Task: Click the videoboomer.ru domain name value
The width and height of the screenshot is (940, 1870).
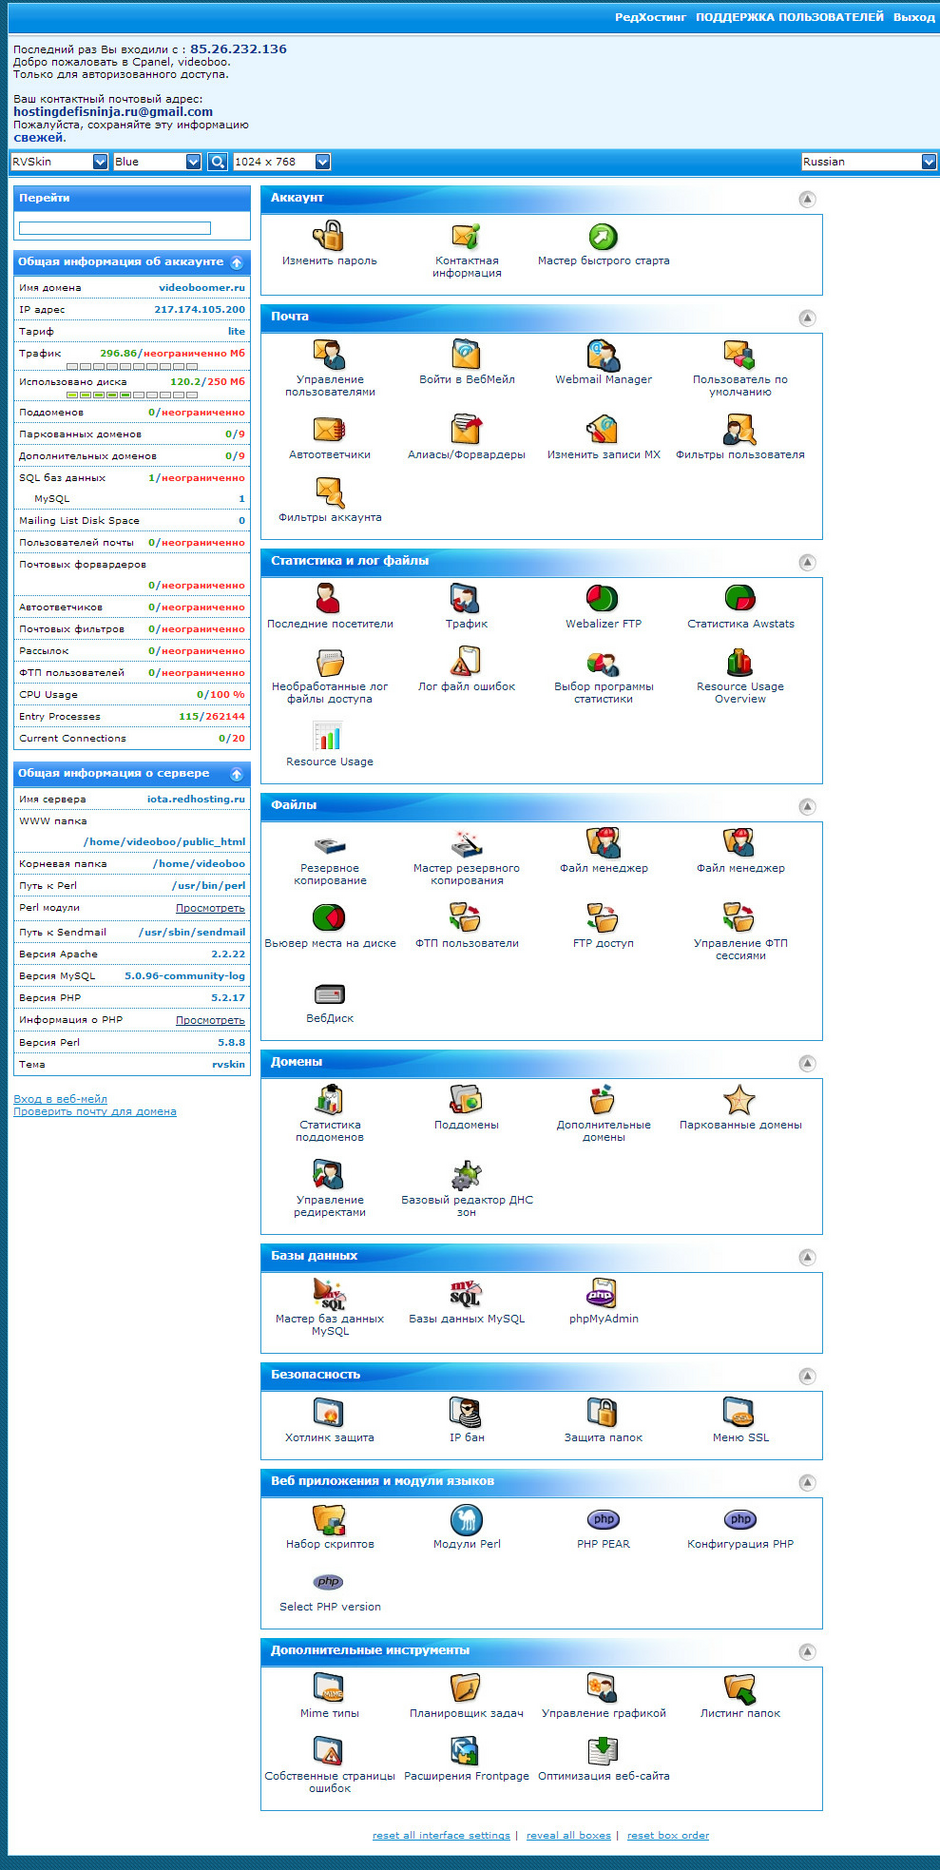Action: (x=202, y=288)
